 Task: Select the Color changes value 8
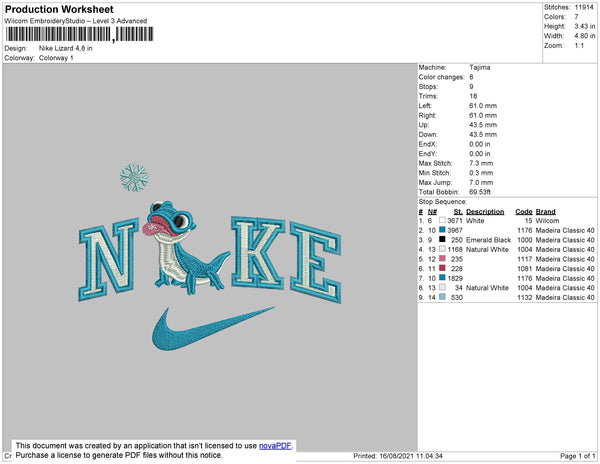click(x=471, y=77)
